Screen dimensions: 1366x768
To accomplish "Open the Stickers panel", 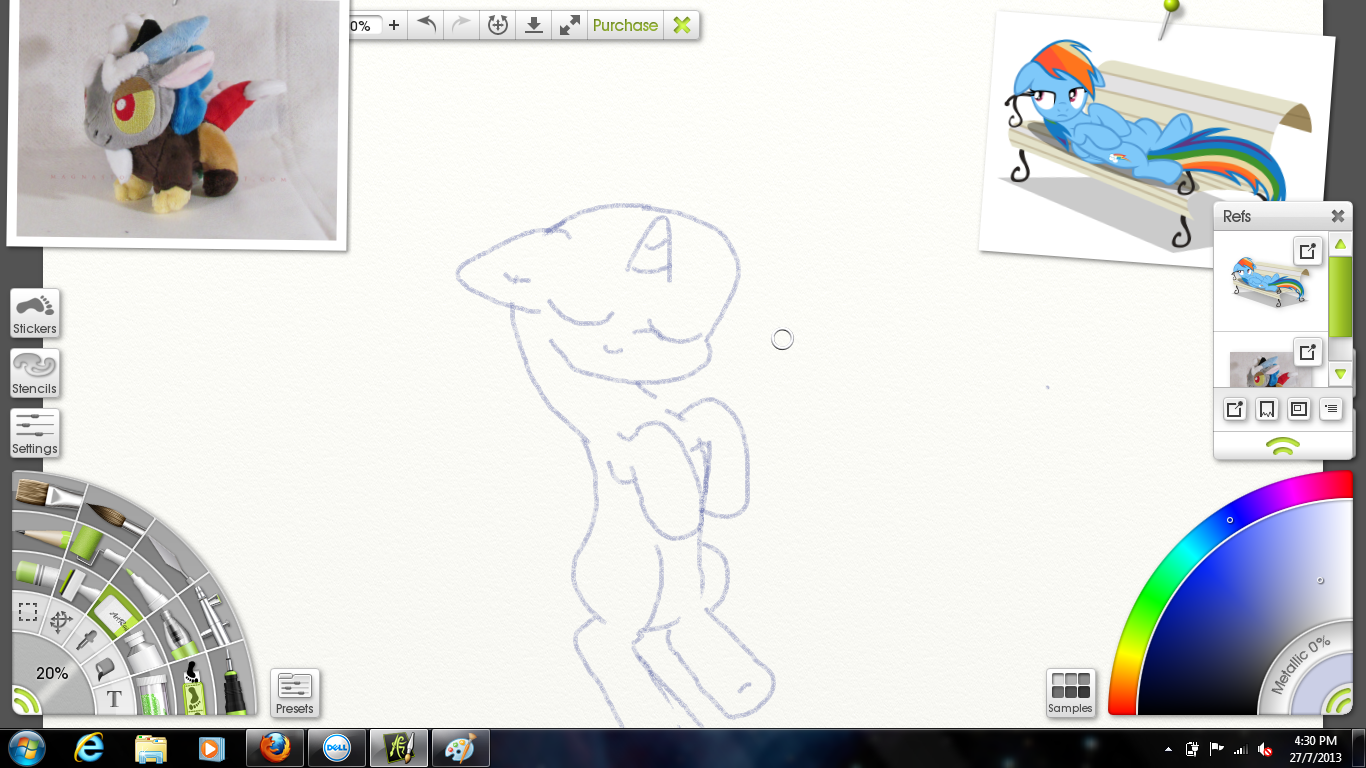I will (35, 313).
